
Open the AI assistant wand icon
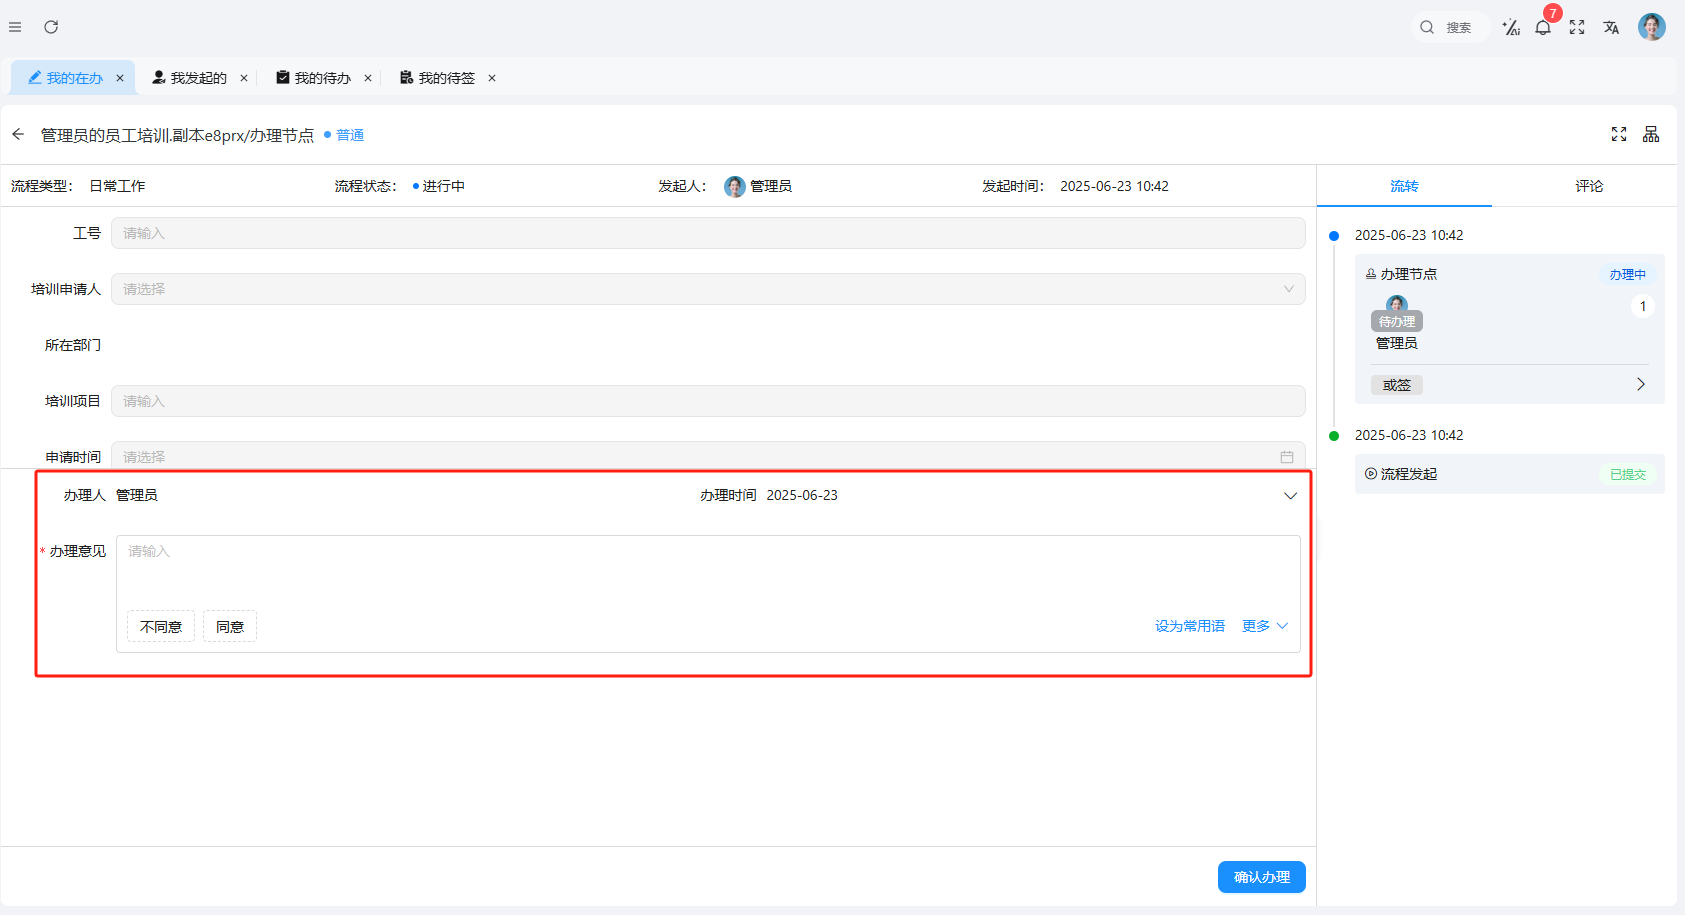click(x=1511, y=28)
